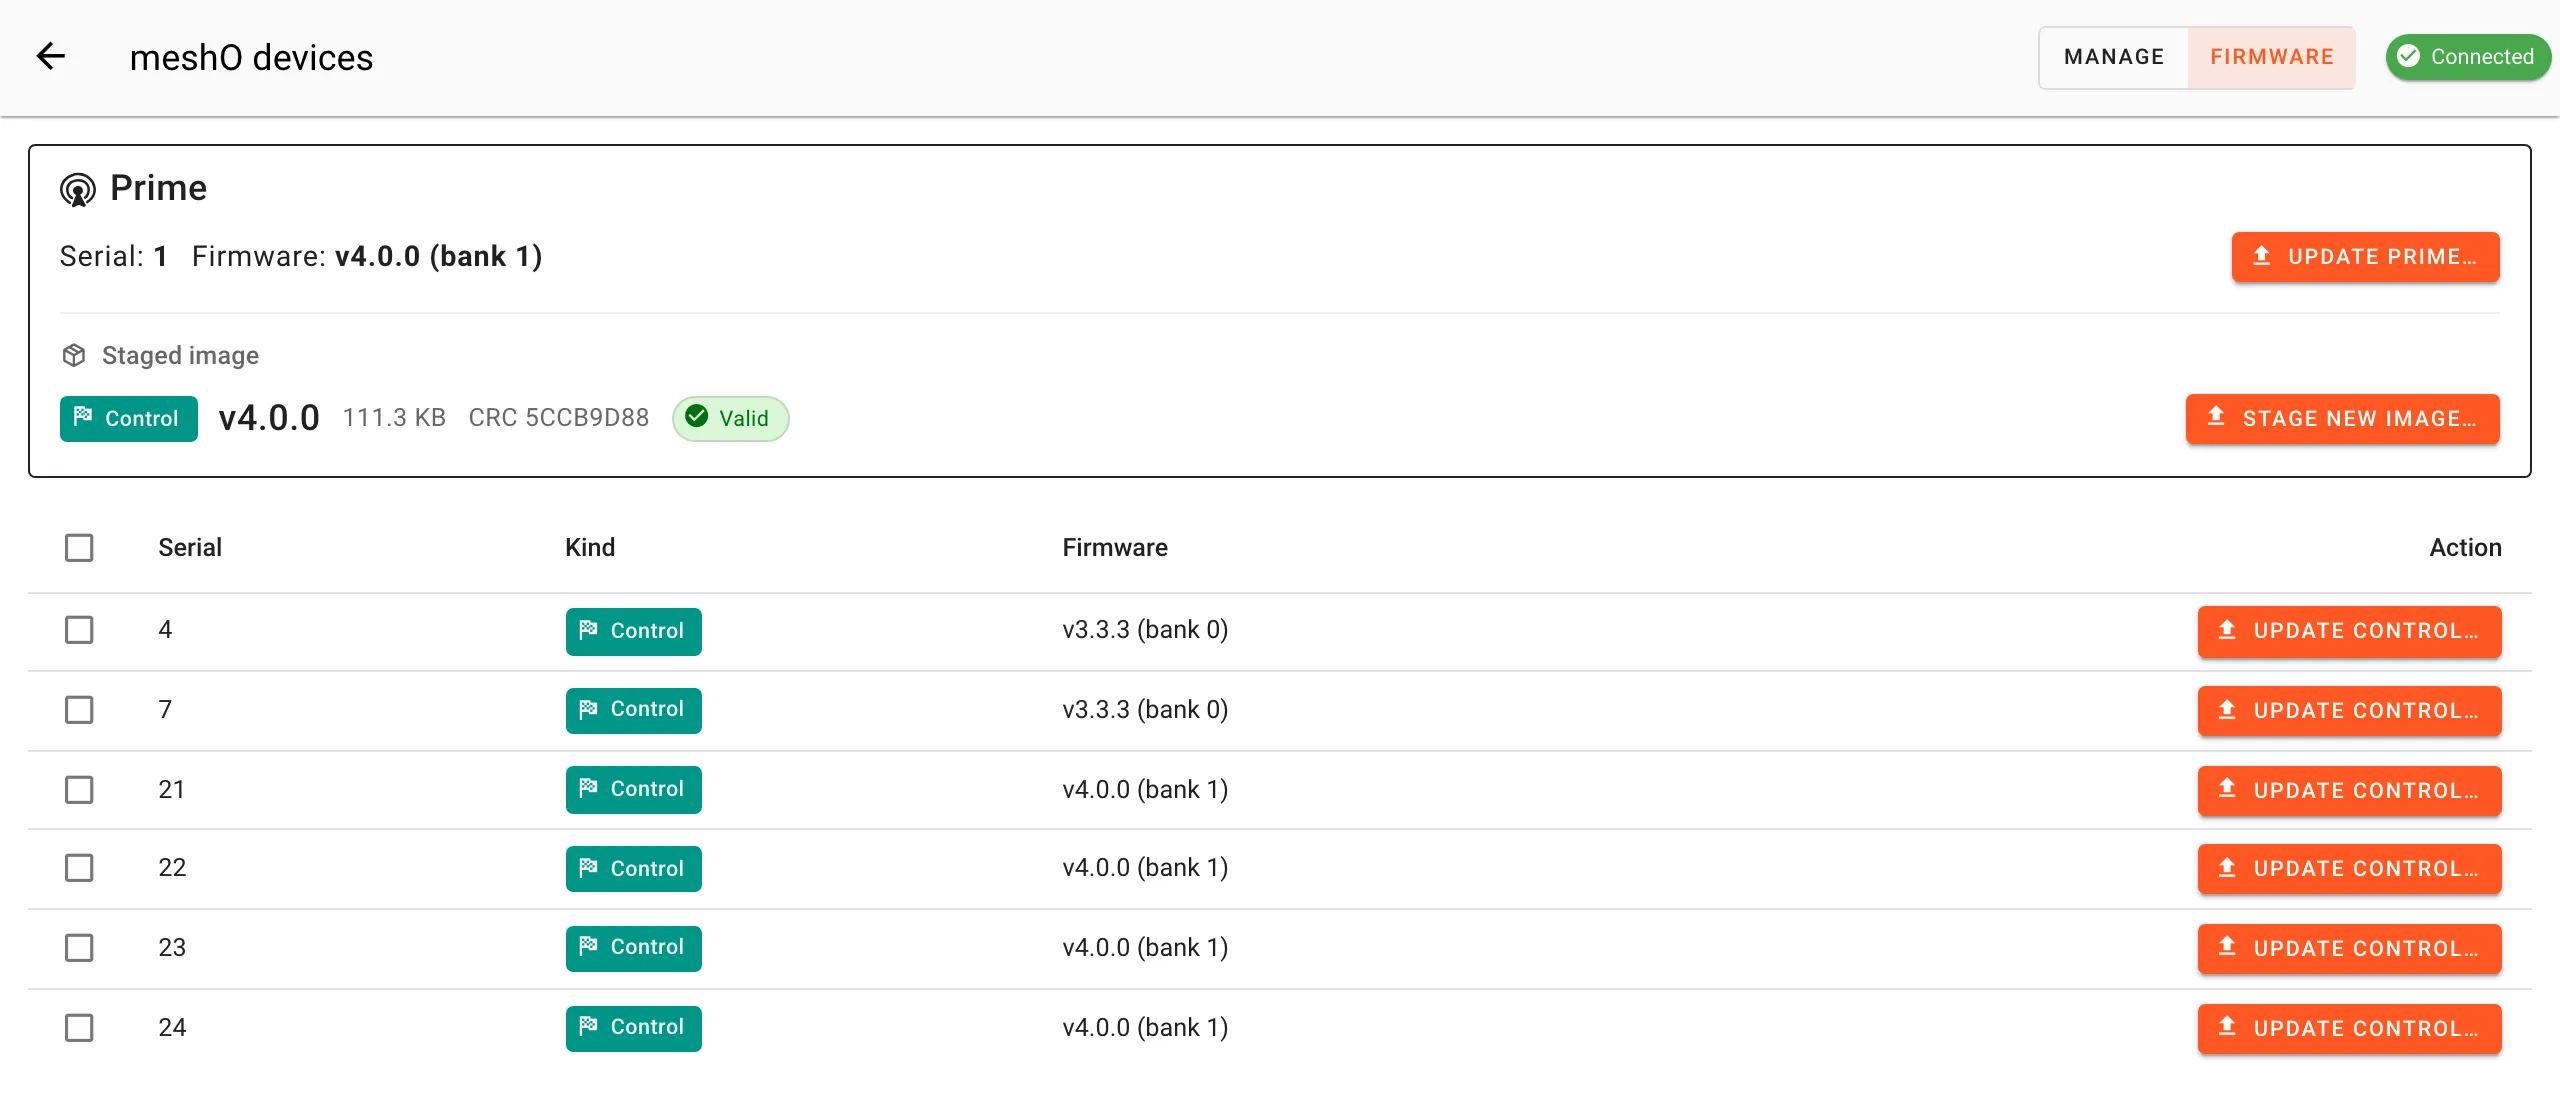Click upload icon on Update Prime button
Viewport: 2560px width, 1112px height.
pos(2261,256)
